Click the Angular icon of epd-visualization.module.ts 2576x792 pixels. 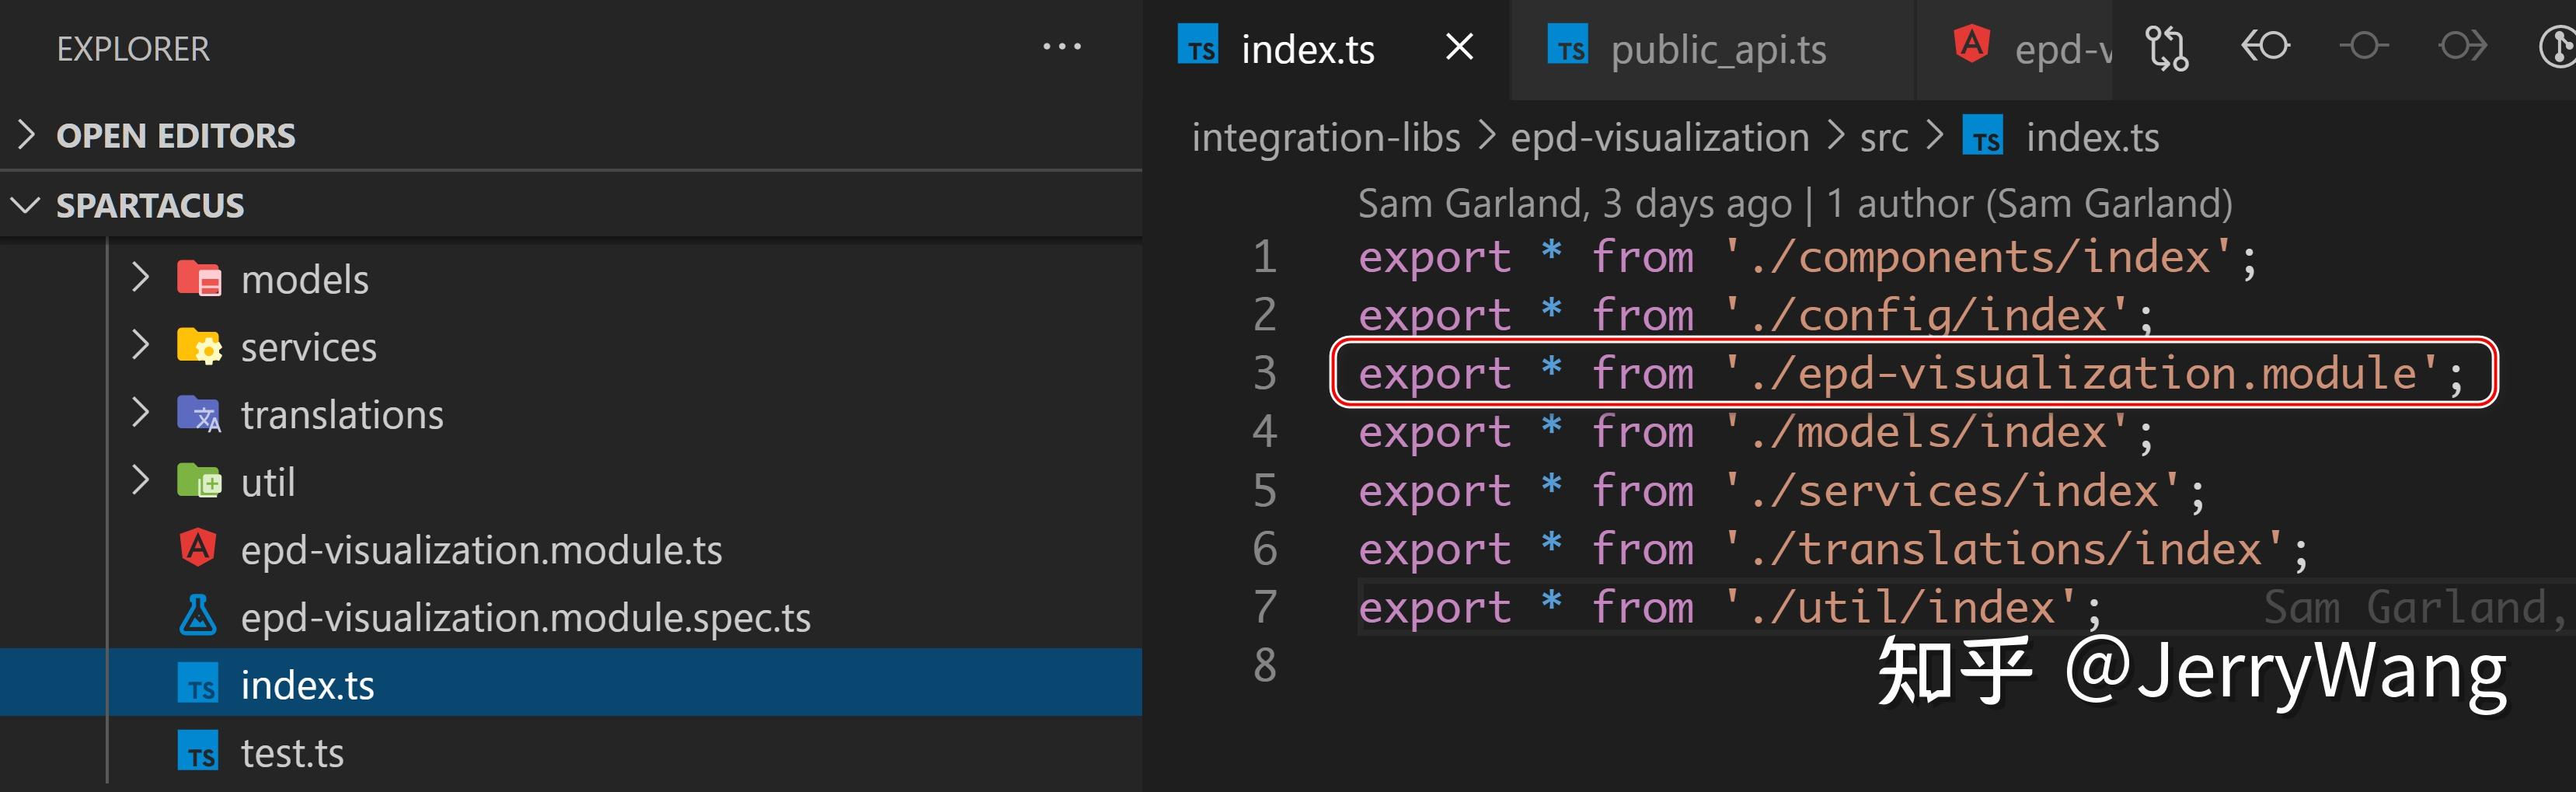click(198, 548)
